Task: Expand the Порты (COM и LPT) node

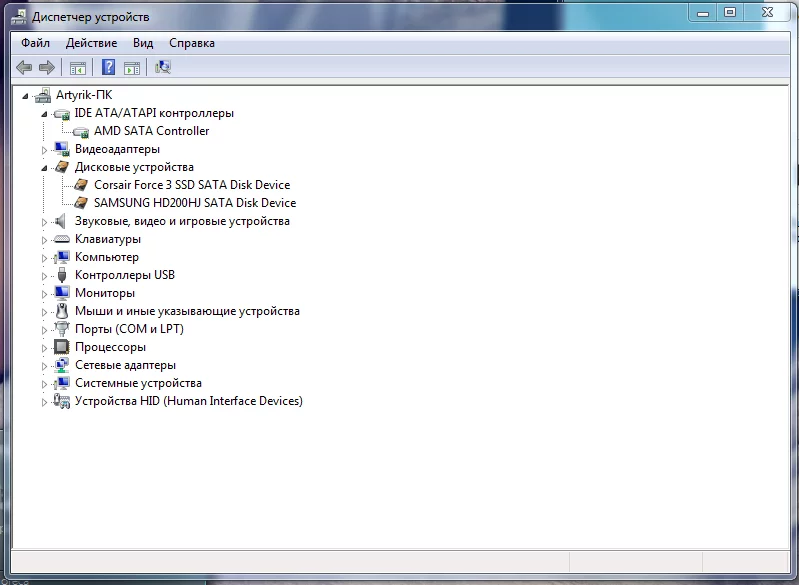Action: pos(44,330)
